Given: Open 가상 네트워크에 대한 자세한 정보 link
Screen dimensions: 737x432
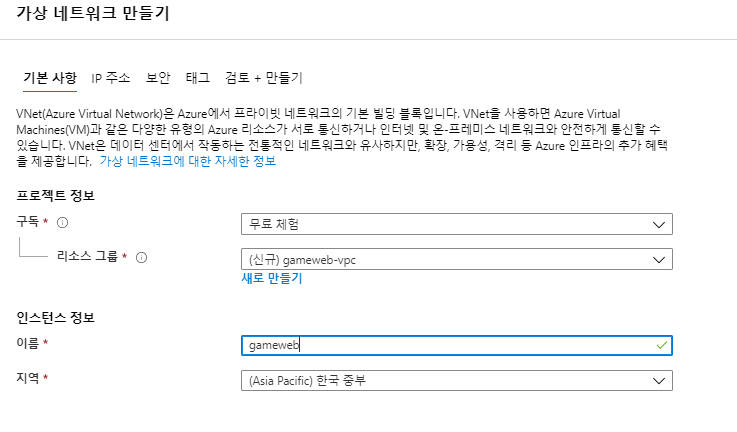Looking at the screenshot, I should tap(188, 161).
